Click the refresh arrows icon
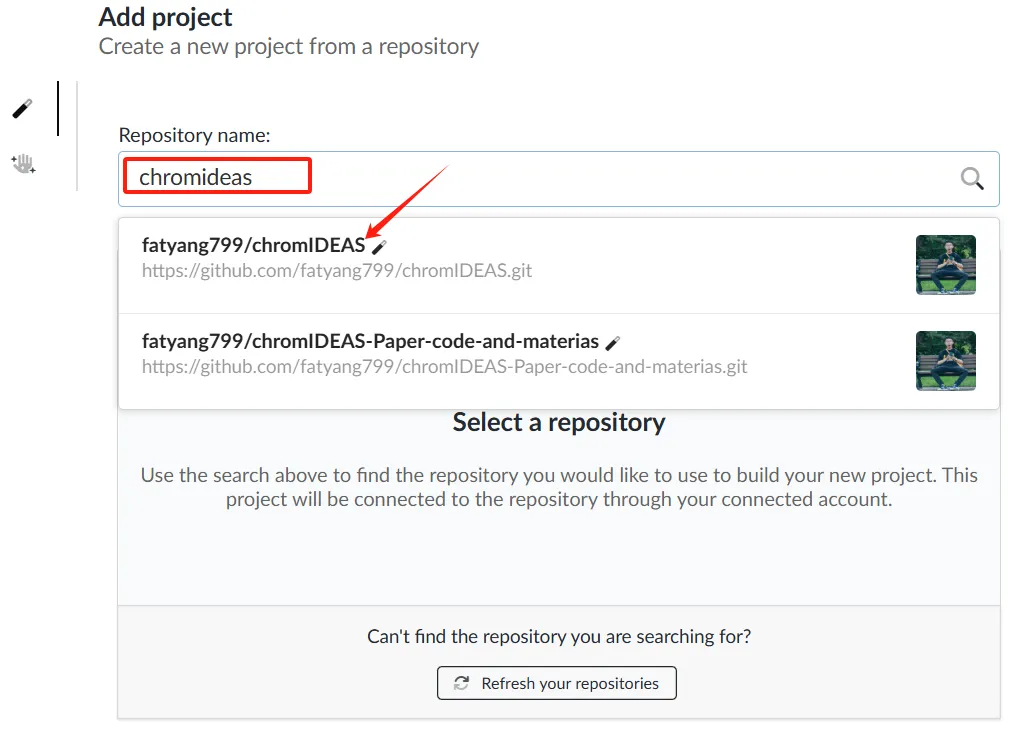 click(x=461, y=683)
